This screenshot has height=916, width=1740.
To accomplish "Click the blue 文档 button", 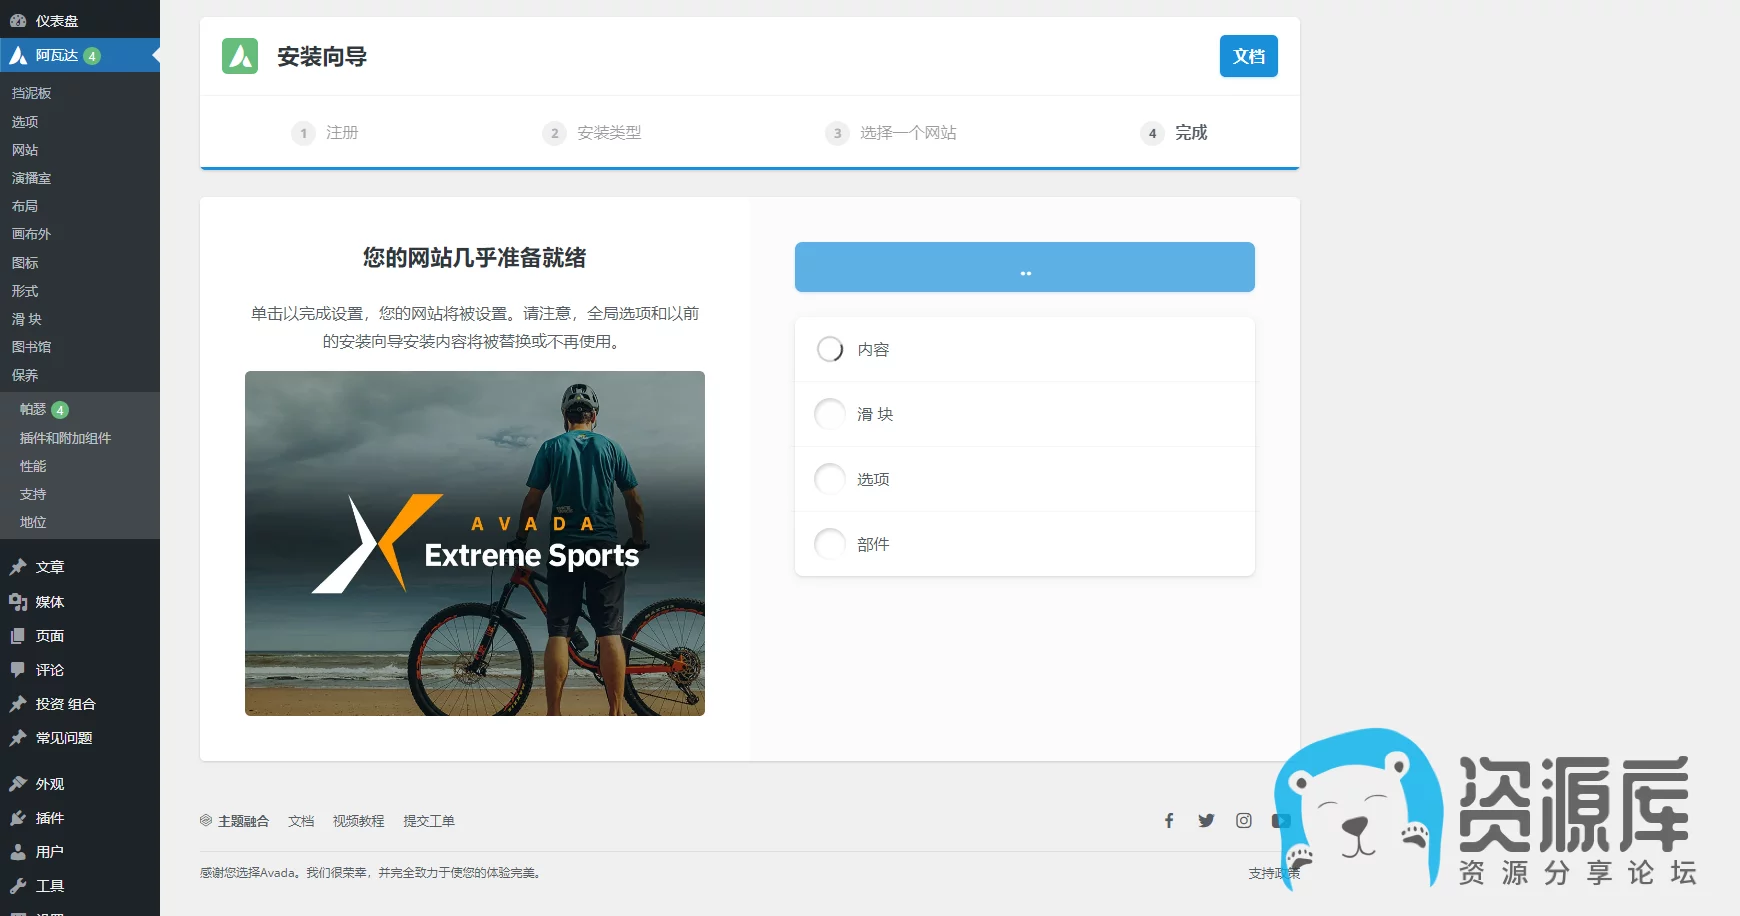I will pos(1248,56).
